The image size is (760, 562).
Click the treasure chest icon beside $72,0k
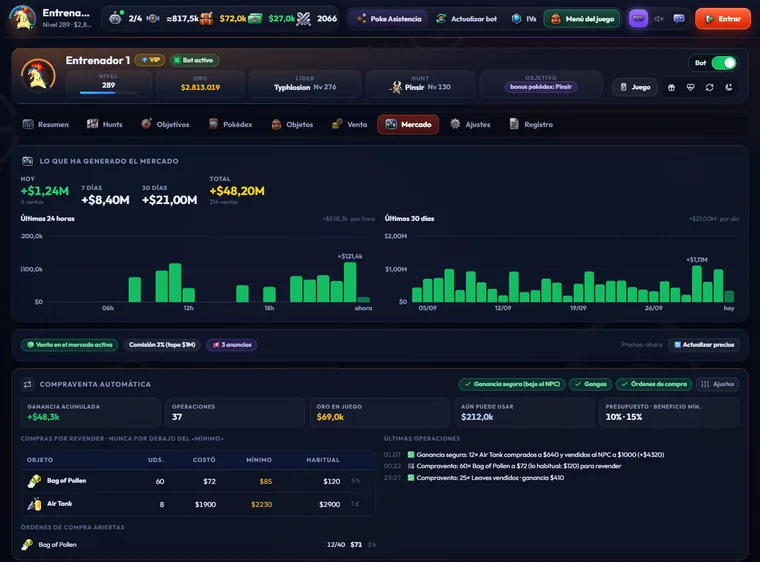(206, 18)
